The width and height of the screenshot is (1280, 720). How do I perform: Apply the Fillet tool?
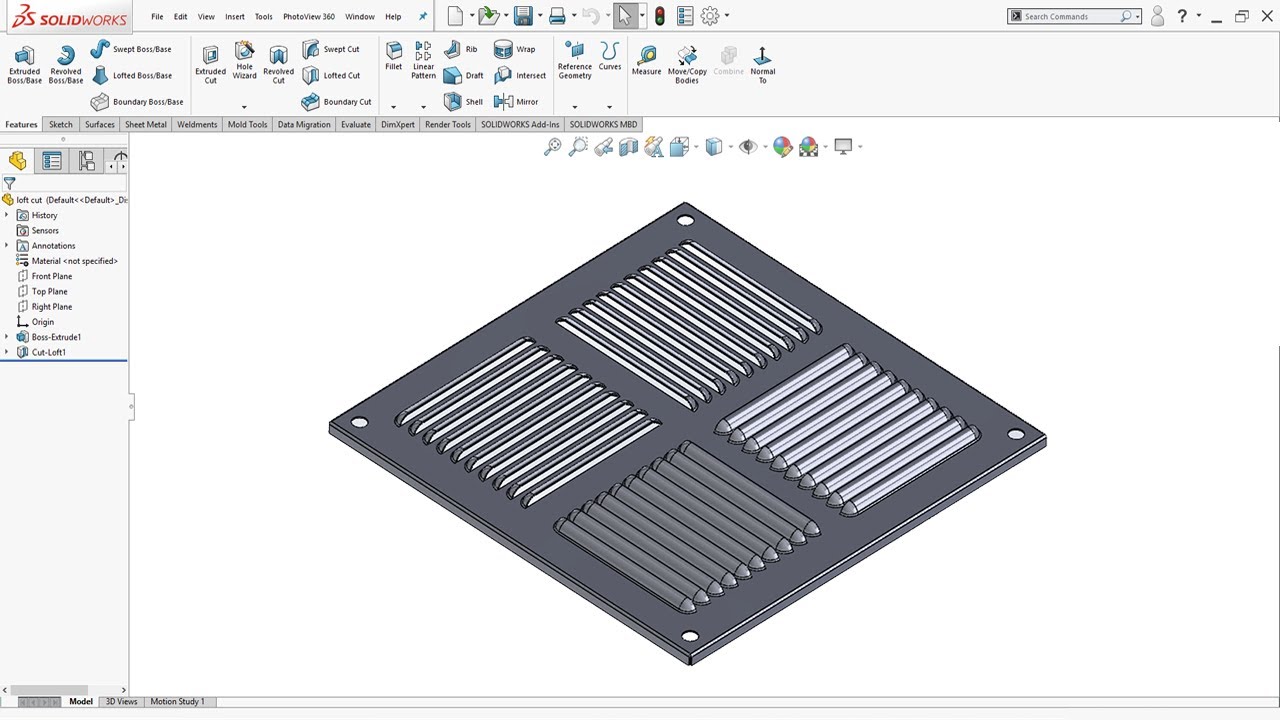[393, 57]
